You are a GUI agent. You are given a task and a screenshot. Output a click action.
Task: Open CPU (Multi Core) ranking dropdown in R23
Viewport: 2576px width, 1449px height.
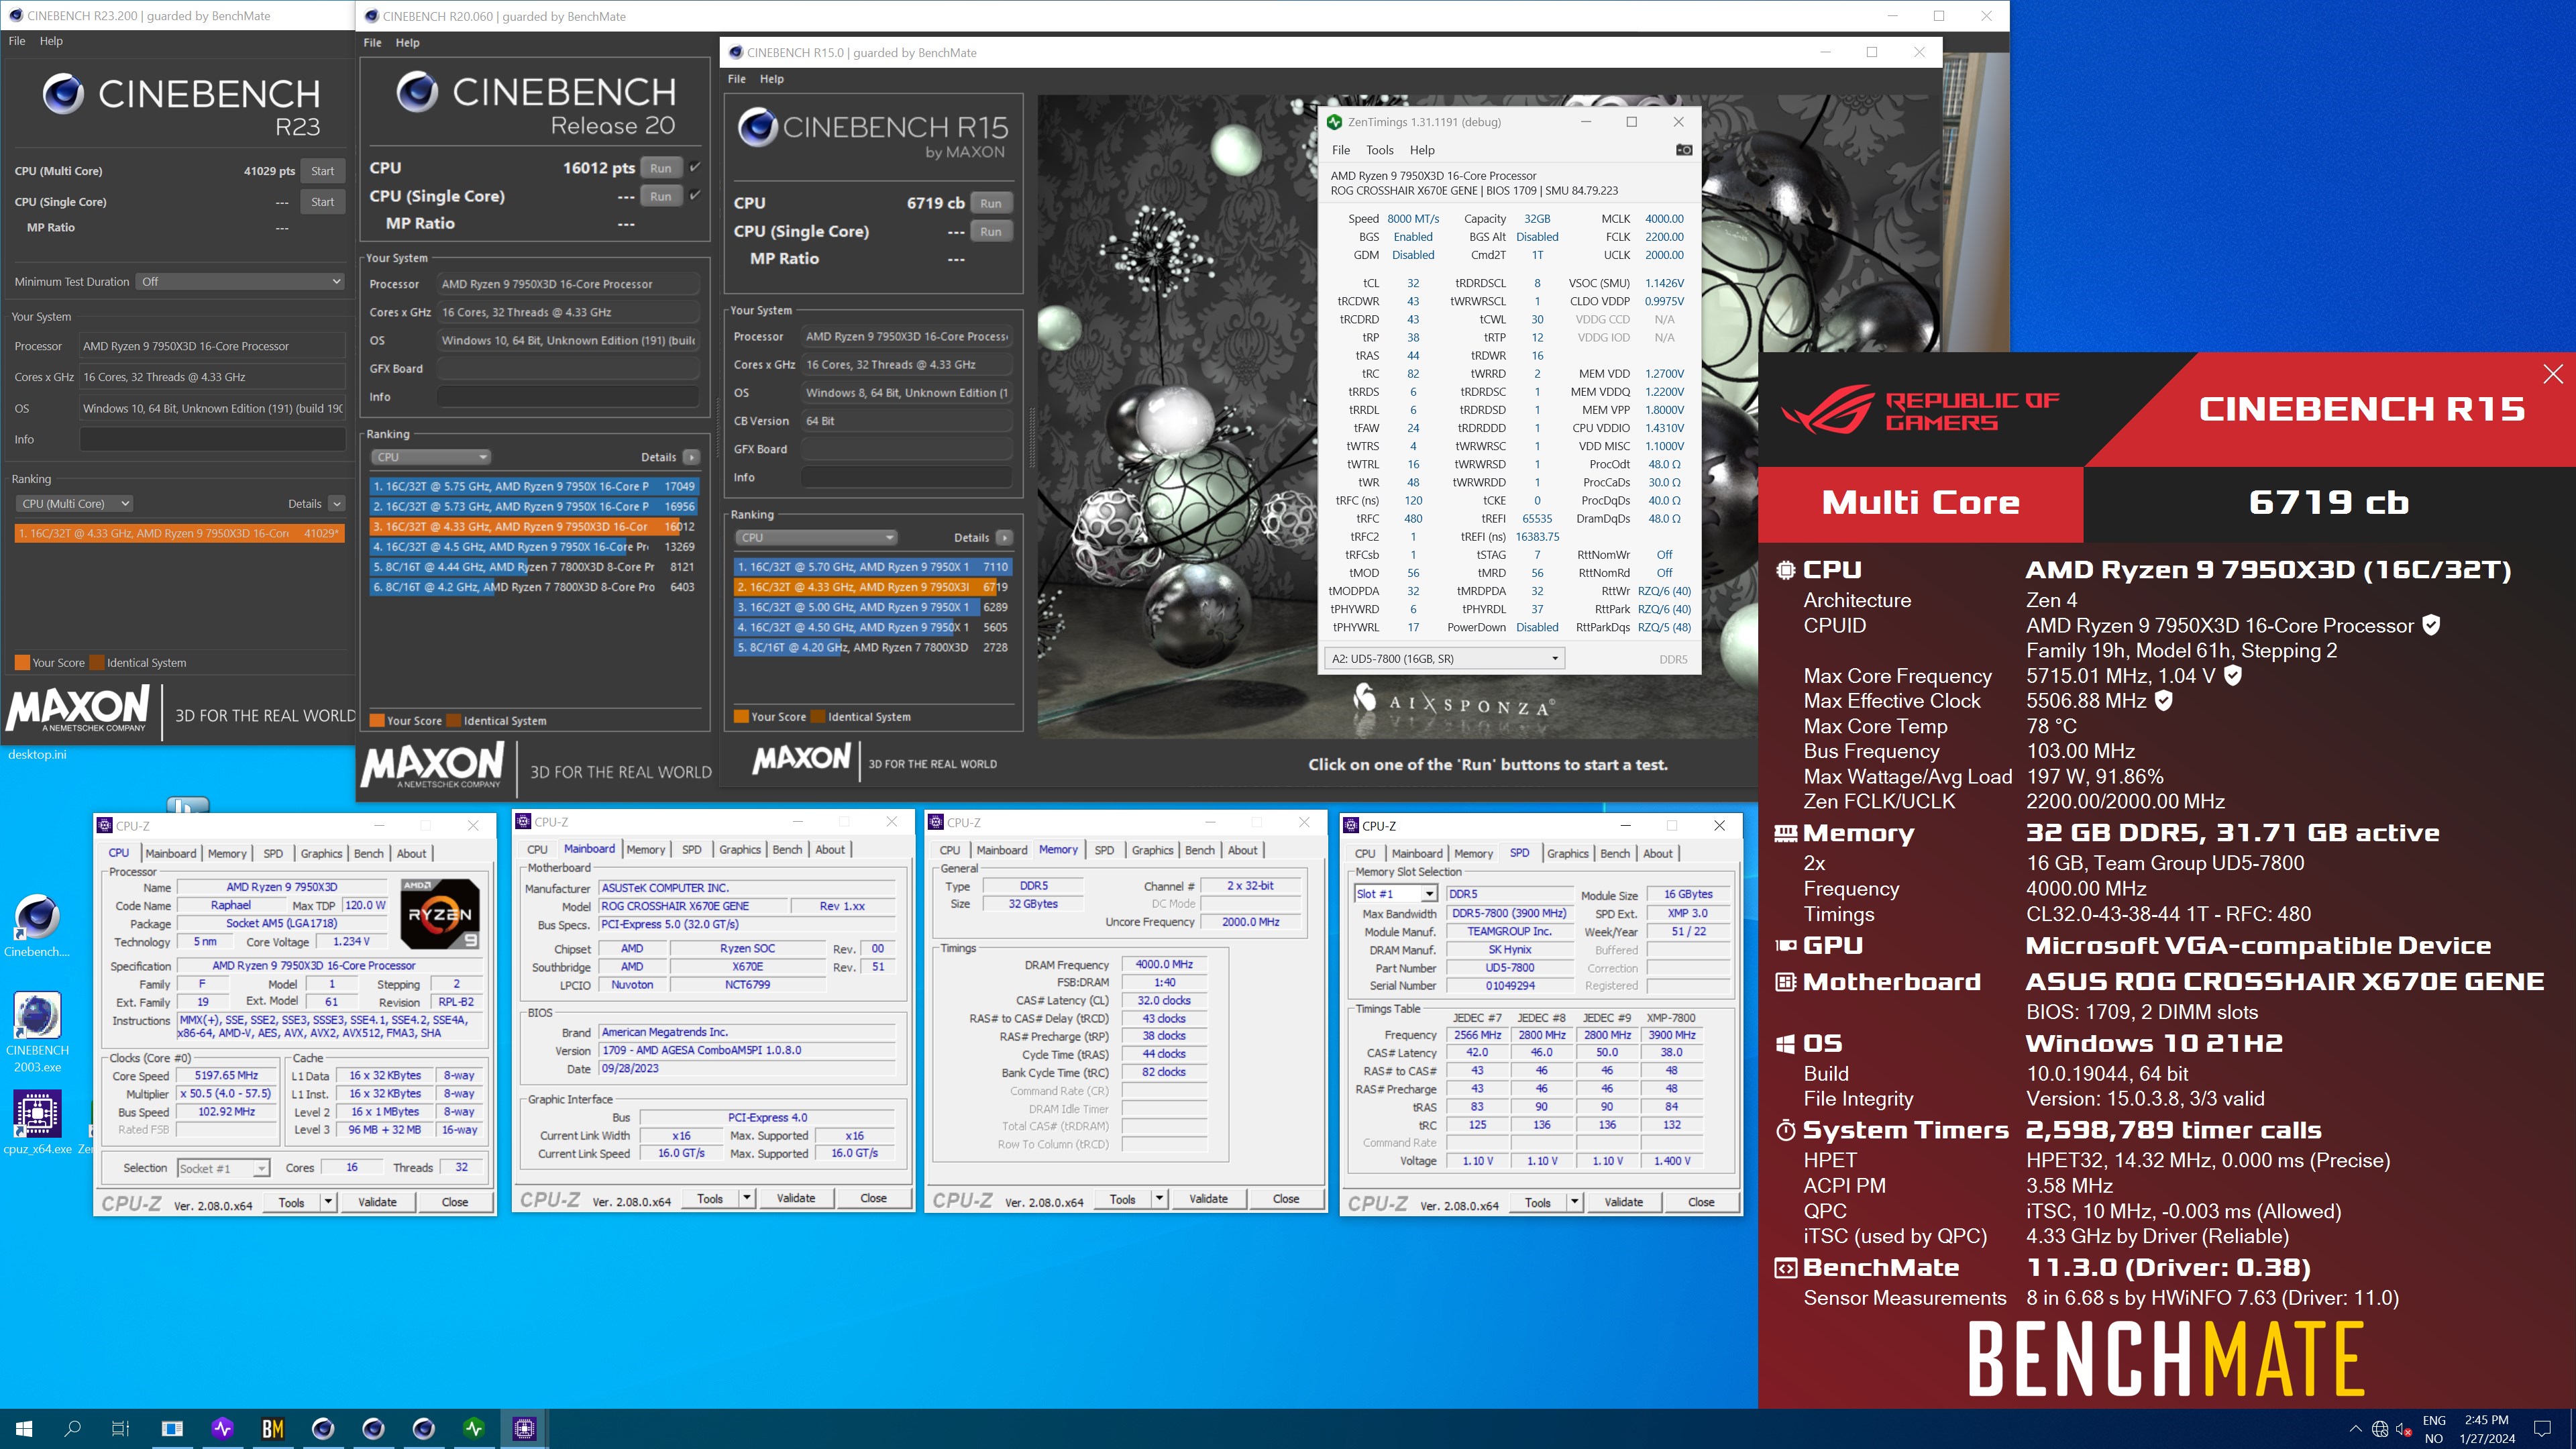click(75, 504)
